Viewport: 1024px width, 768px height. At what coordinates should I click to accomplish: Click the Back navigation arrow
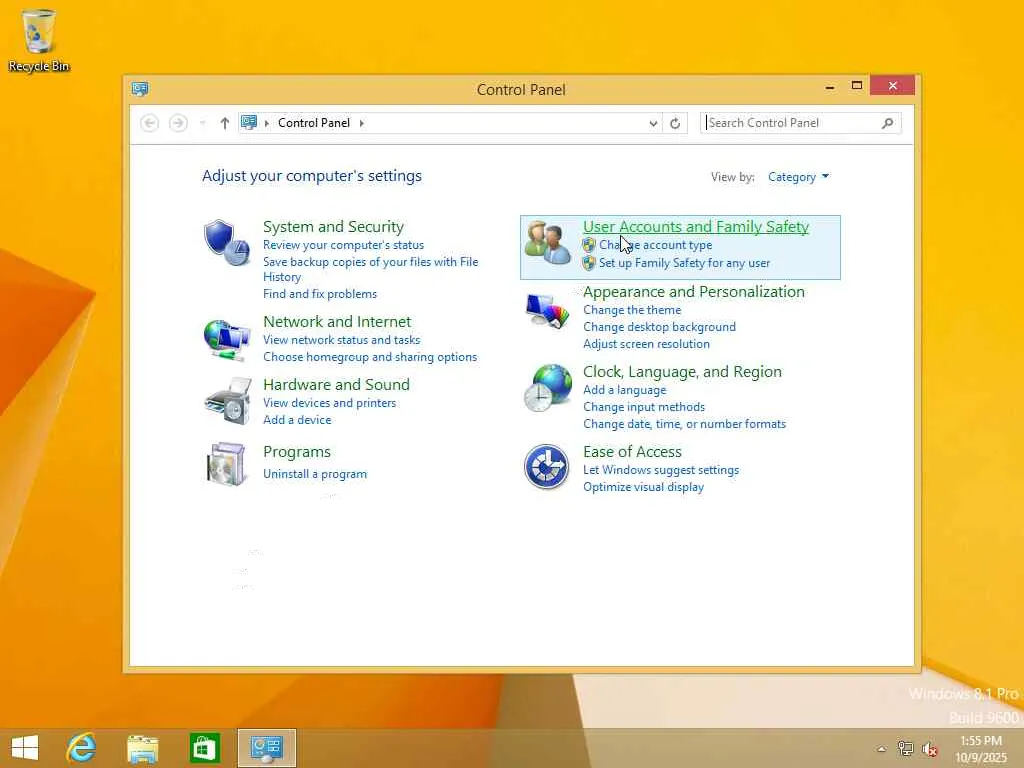point(150,123)
